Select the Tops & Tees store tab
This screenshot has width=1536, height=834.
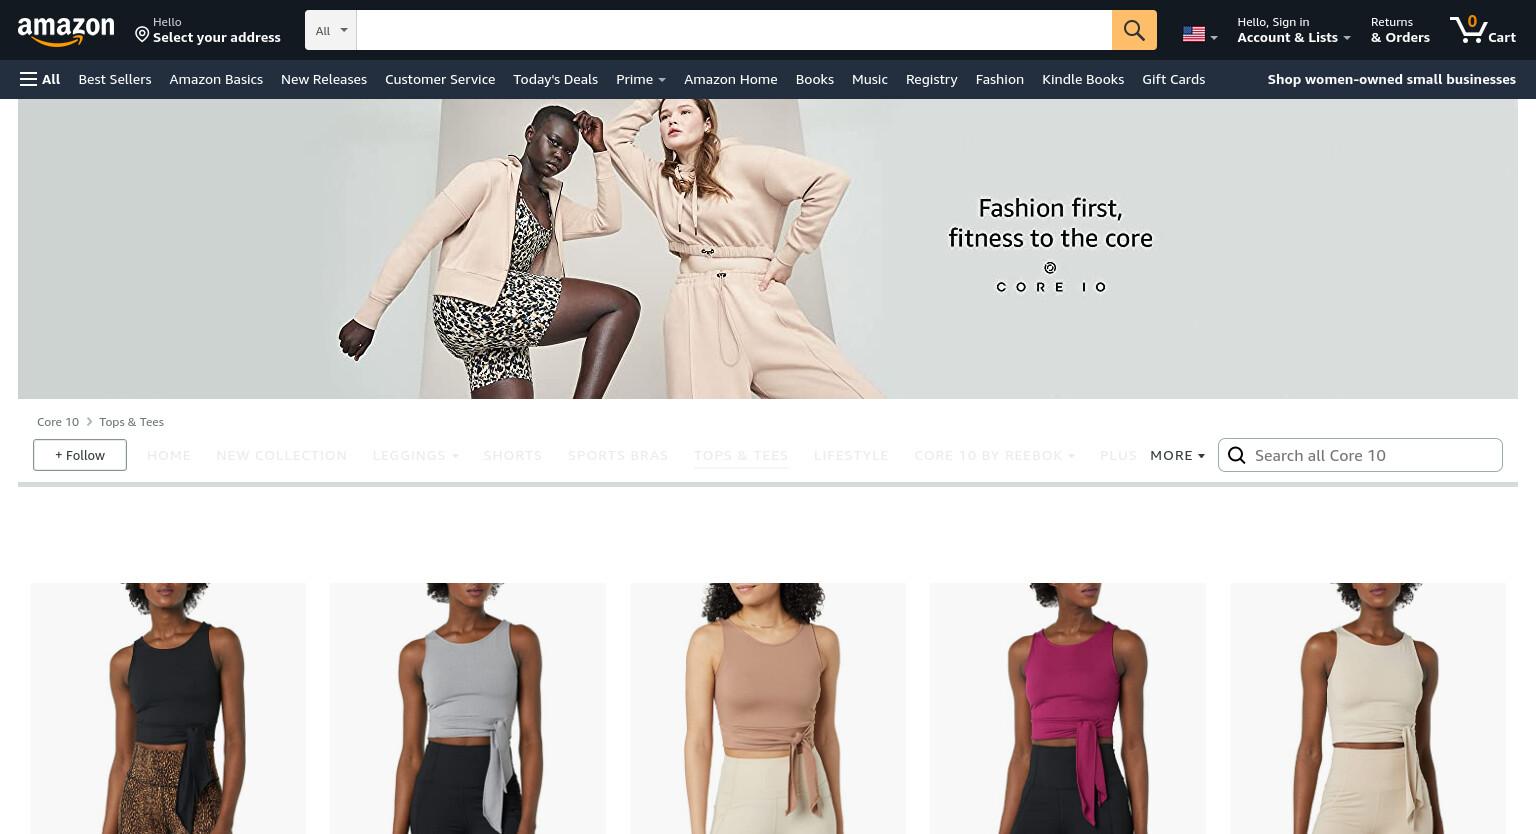[x=741, y=455]
